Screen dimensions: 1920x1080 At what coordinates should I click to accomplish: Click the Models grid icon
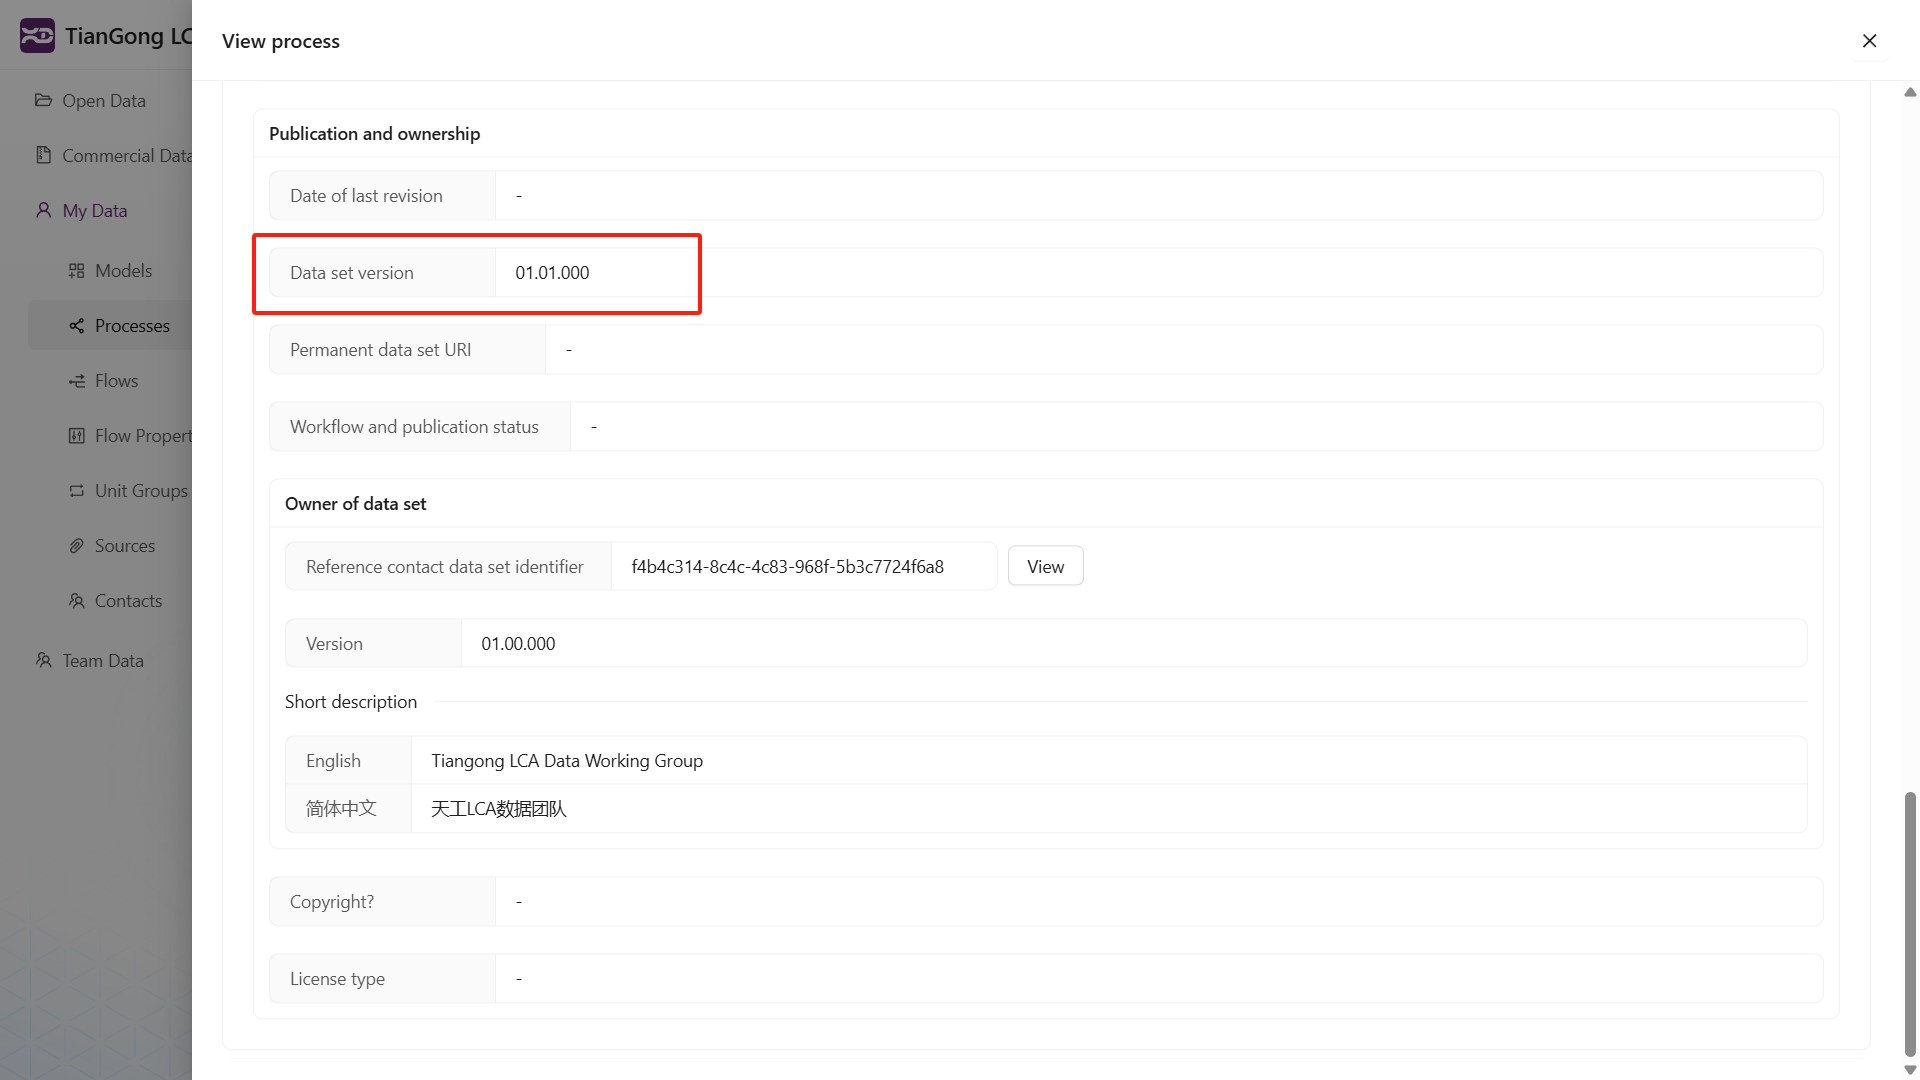coord(76,271)
